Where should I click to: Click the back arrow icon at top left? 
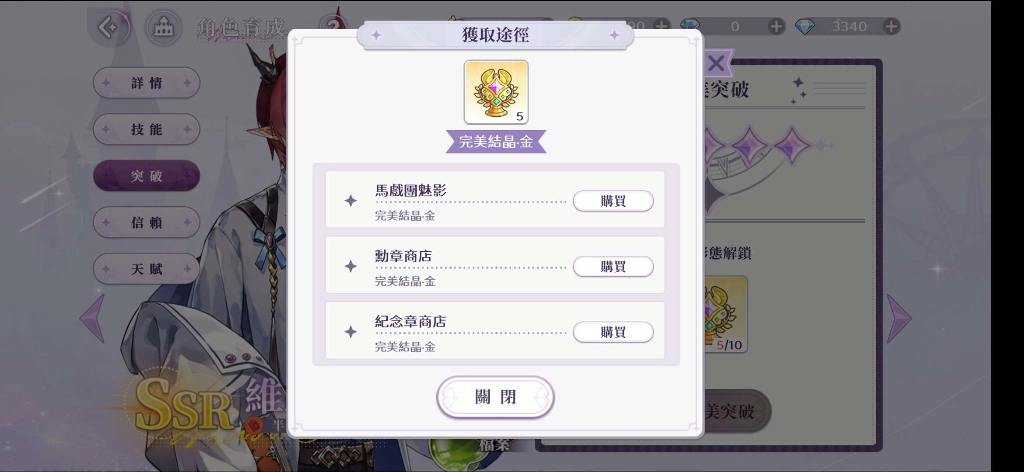tap(108, 28)
